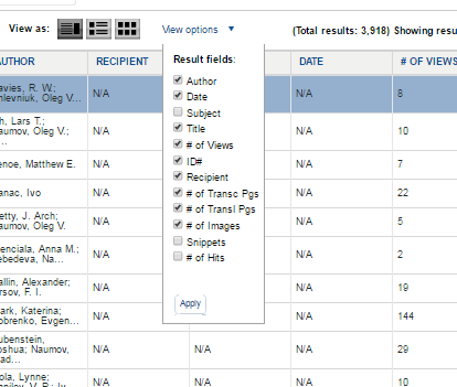457x387 pixels.
Task: Uncheck the ID# result field
Action: click(x=178, y=160)
